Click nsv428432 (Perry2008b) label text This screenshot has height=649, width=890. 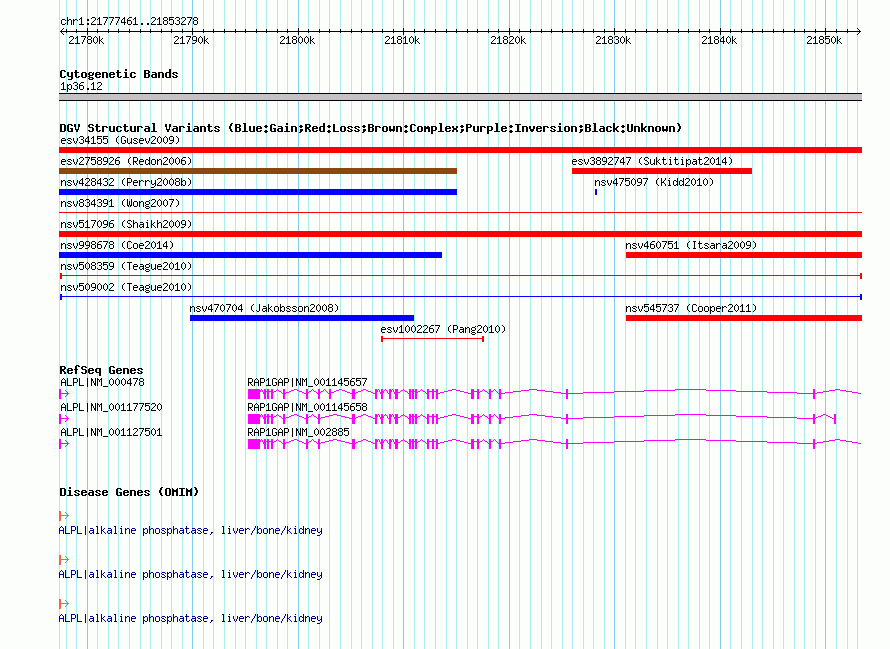pos(126,182)
